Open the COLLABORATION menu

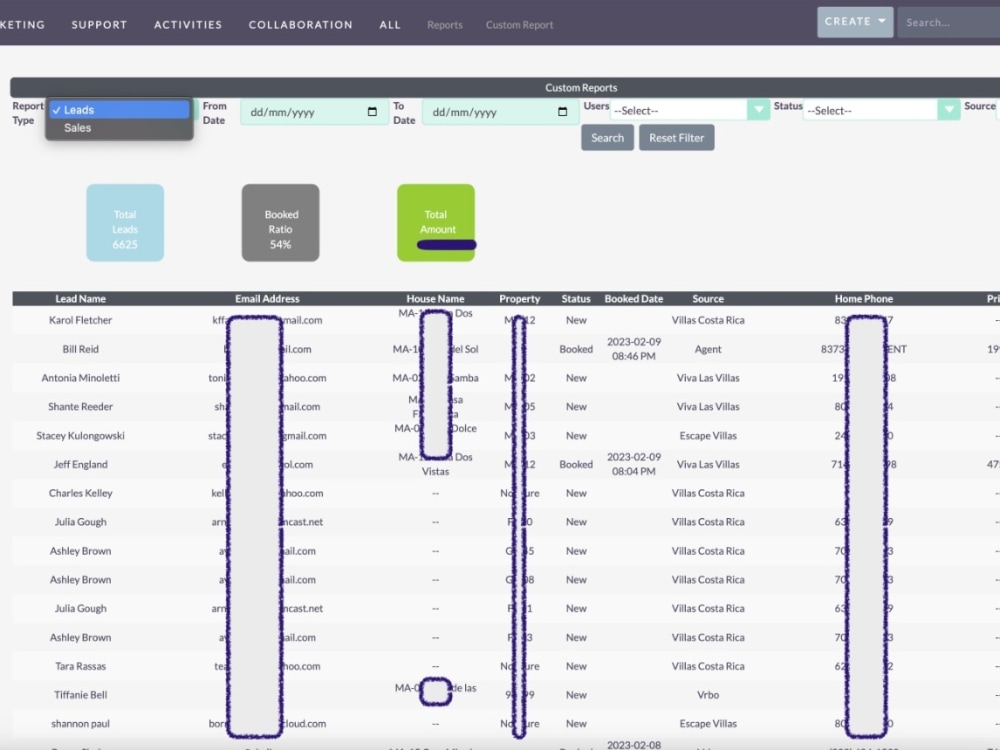pyautogui.click(x=300, y=24)
